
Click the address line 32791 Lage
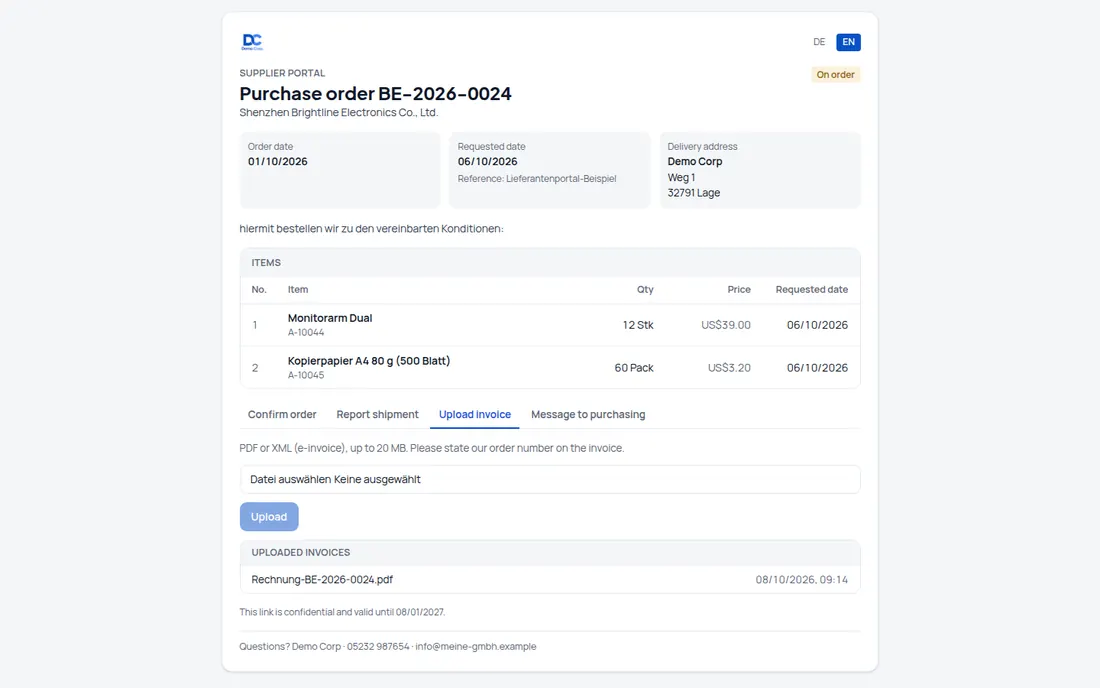694,193
